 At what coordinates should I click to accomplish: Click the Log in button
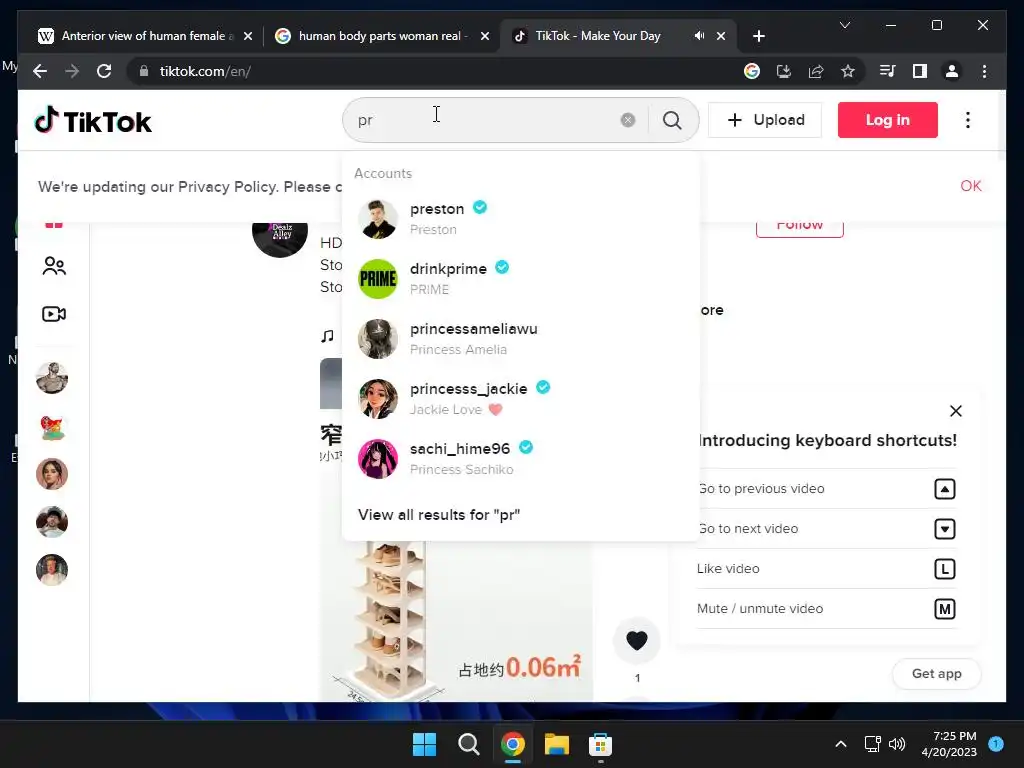click(x=888, y=120)
